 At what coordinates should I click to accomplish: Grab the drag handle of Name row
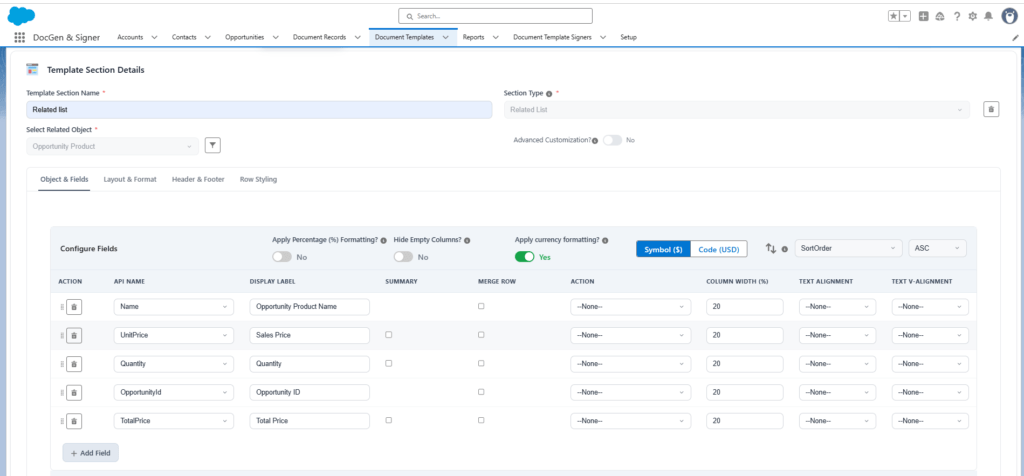[x=62, y=307]
